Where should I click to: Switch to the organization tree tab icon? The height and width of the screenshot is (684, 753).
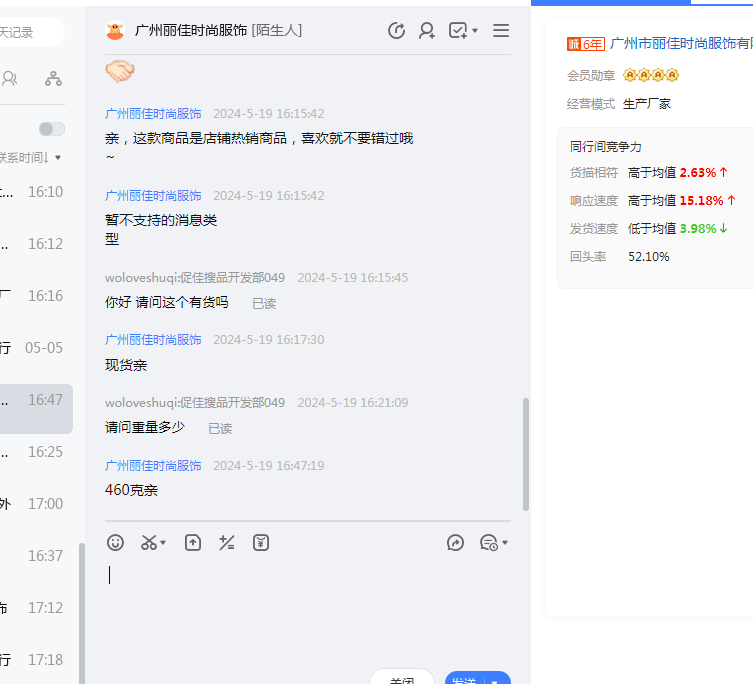coord(53,78)
